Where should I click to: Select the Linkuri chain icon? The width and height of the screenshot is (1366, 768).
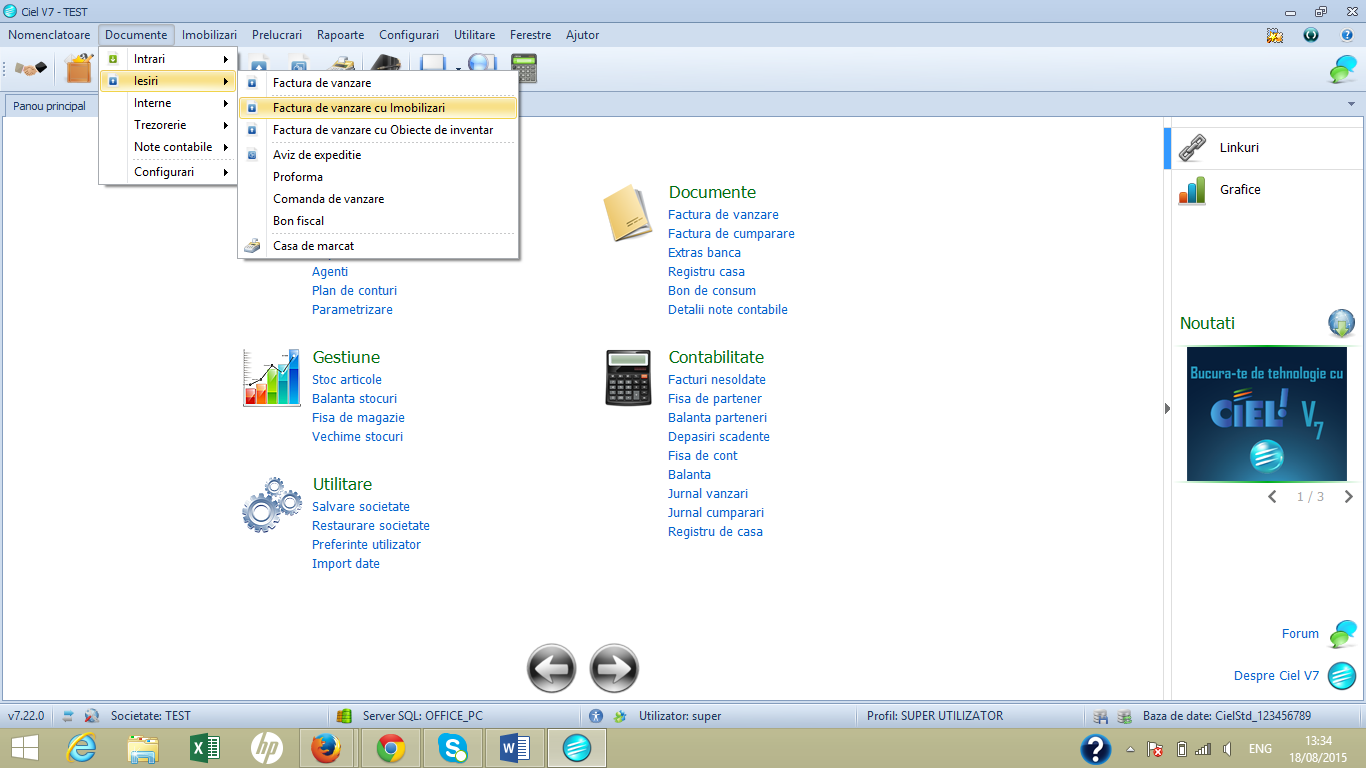click(1192, 148)
